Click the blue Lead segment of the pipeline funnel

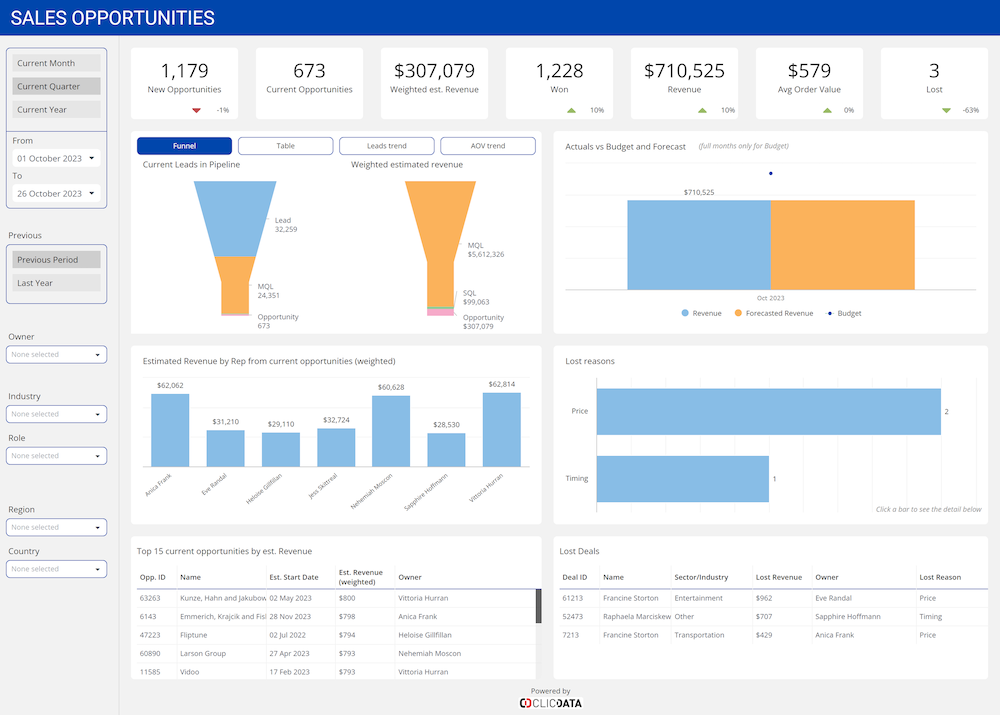click(x=235, y=219)
